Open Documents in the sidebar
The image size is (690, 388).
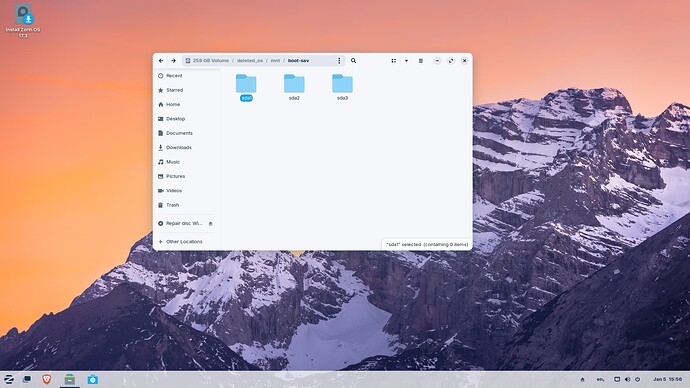coord(187,133)
